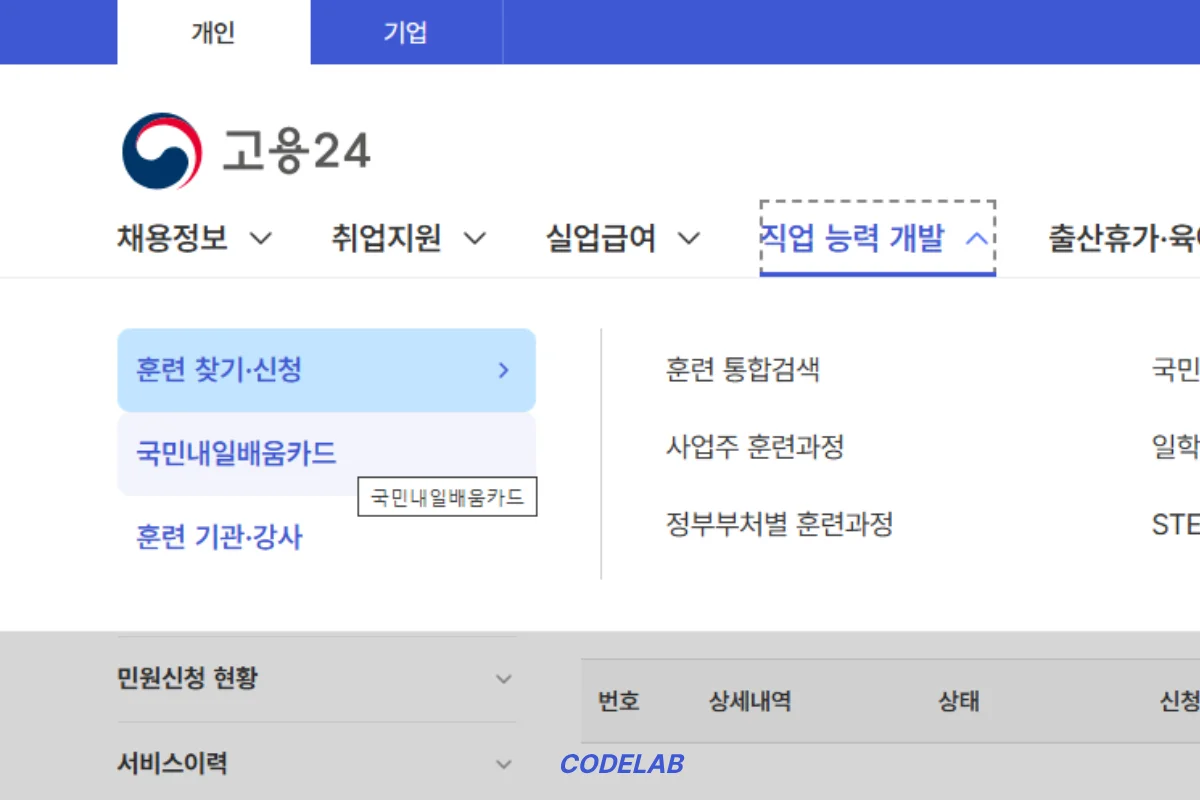Switch to the 기업 tab

(x=405, y=33)
